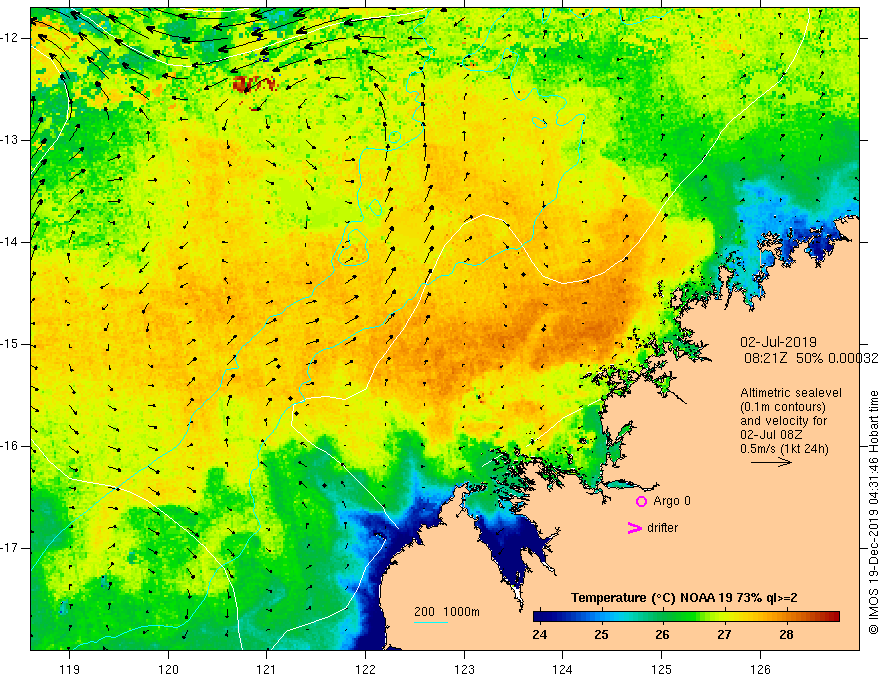Click the '02-Jul 08Z' text line
Viewport: 880px width, 680px height.
pos(771,435)
